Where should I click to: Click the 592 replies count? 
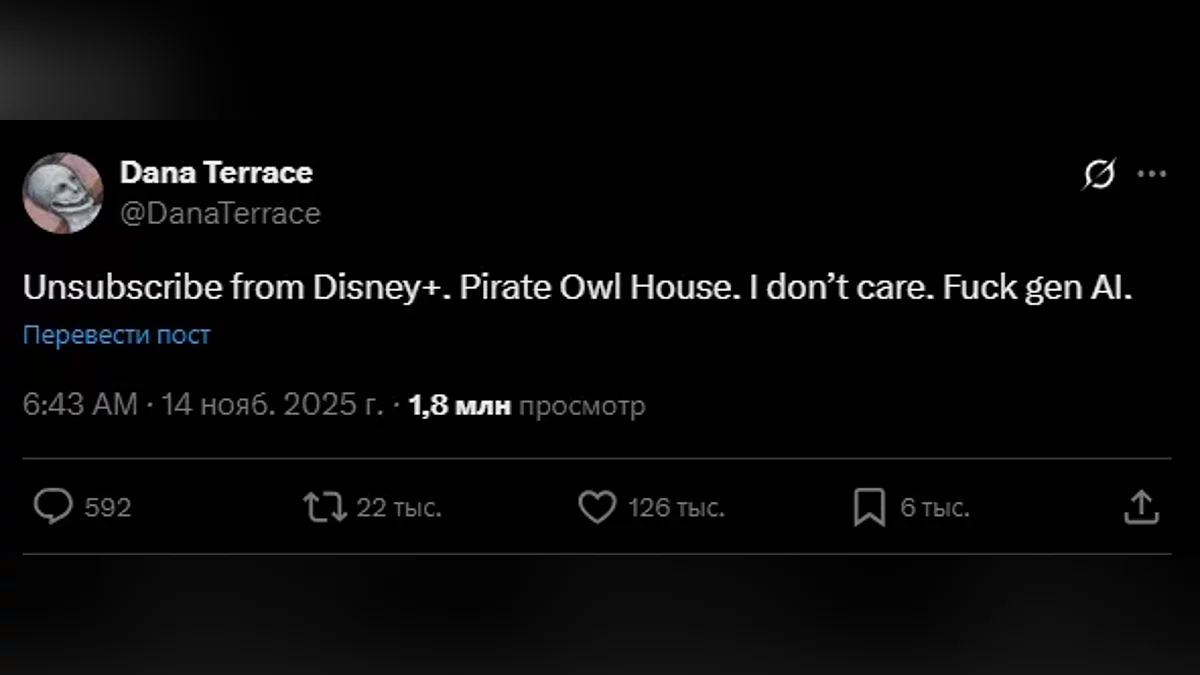(107, 508)
